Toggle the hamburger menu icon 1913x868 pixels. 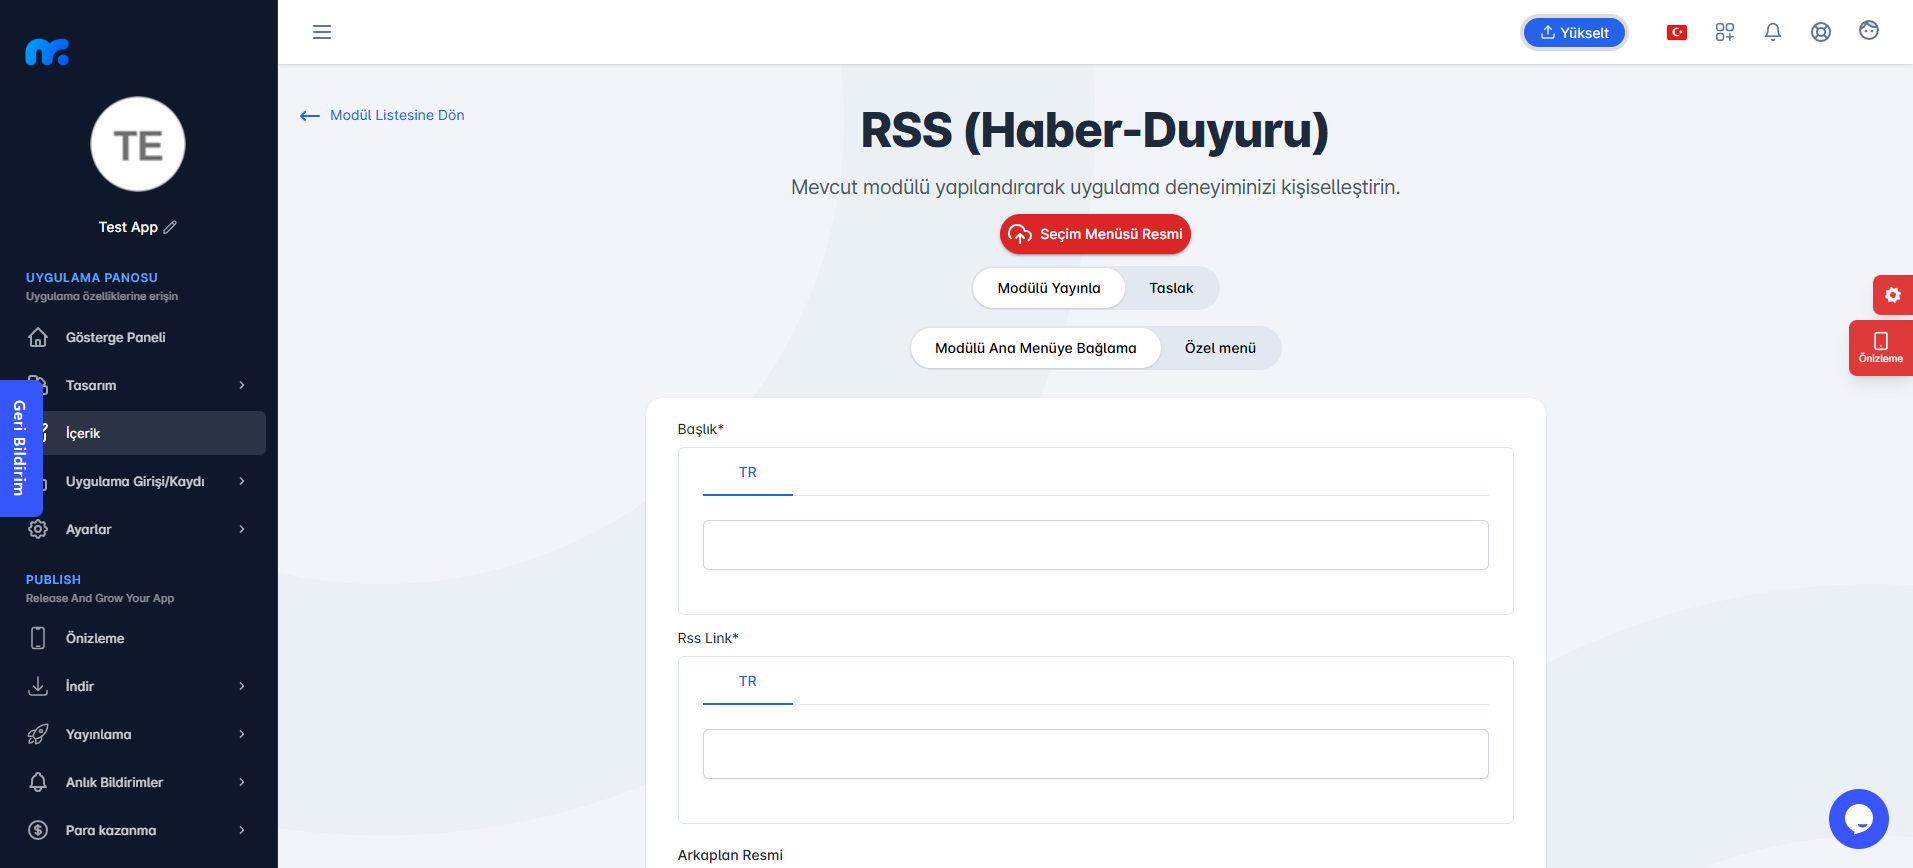pos(322,32)
